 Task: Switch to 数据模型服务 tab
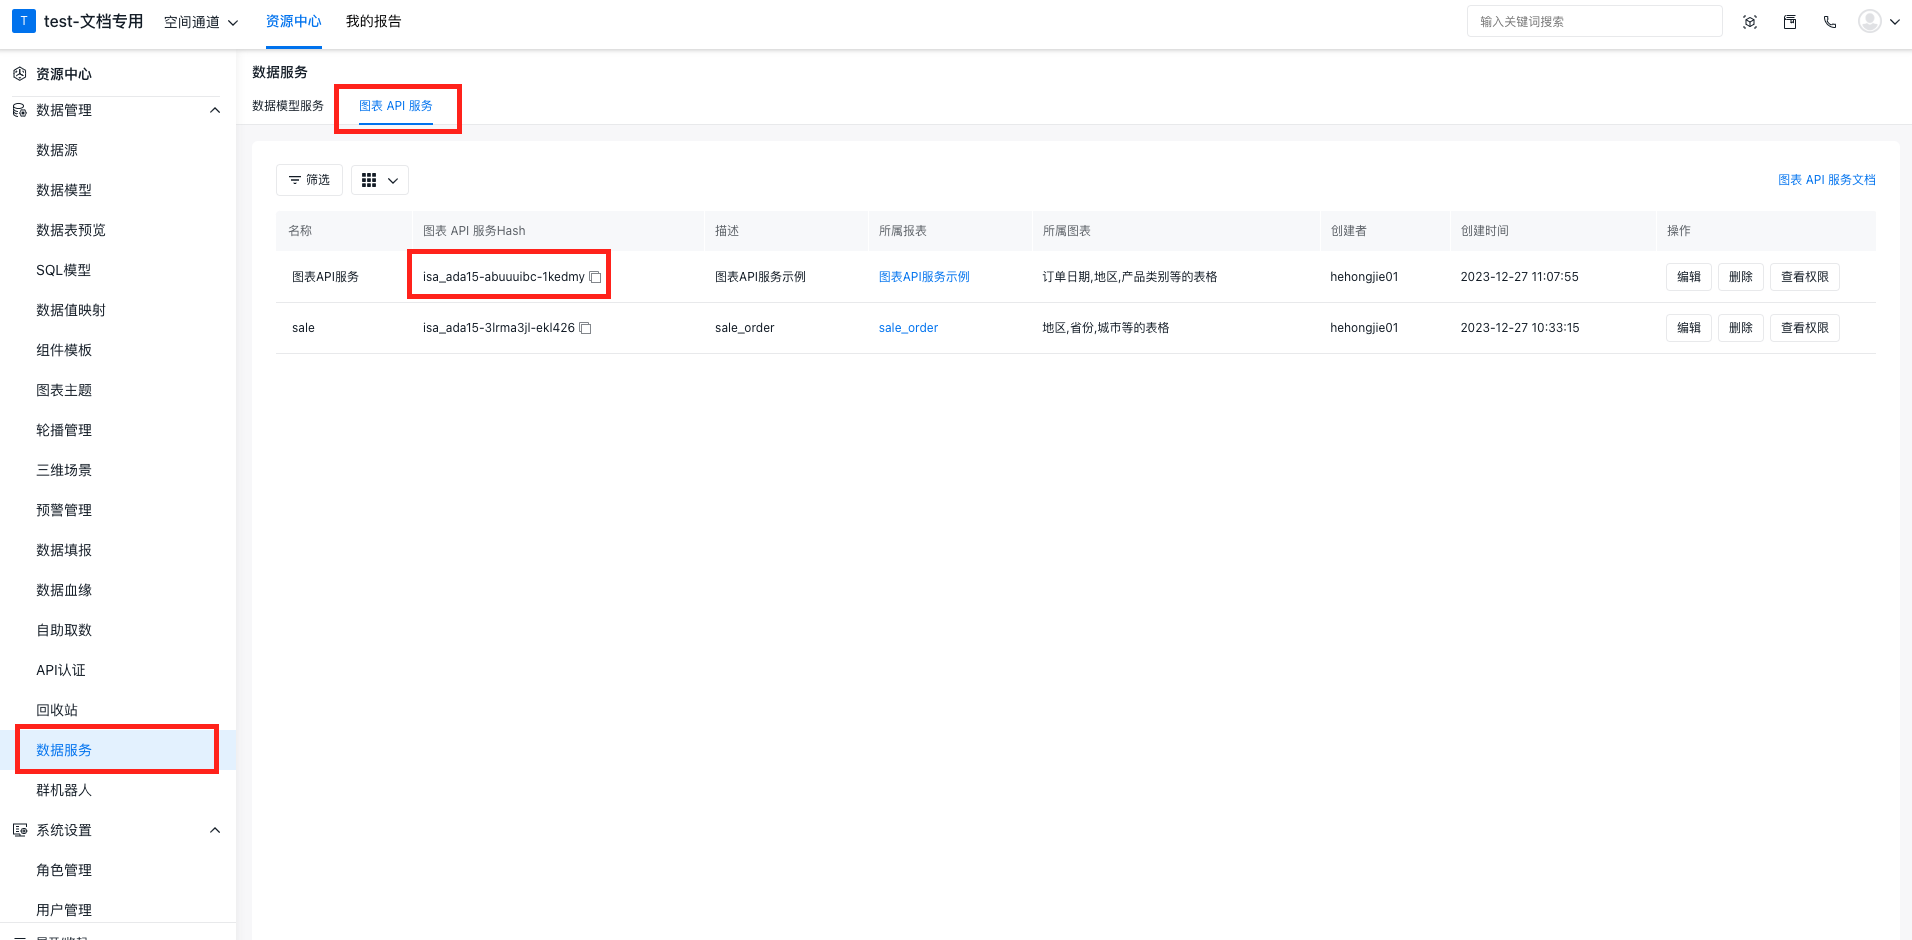(x=288, y=106)
